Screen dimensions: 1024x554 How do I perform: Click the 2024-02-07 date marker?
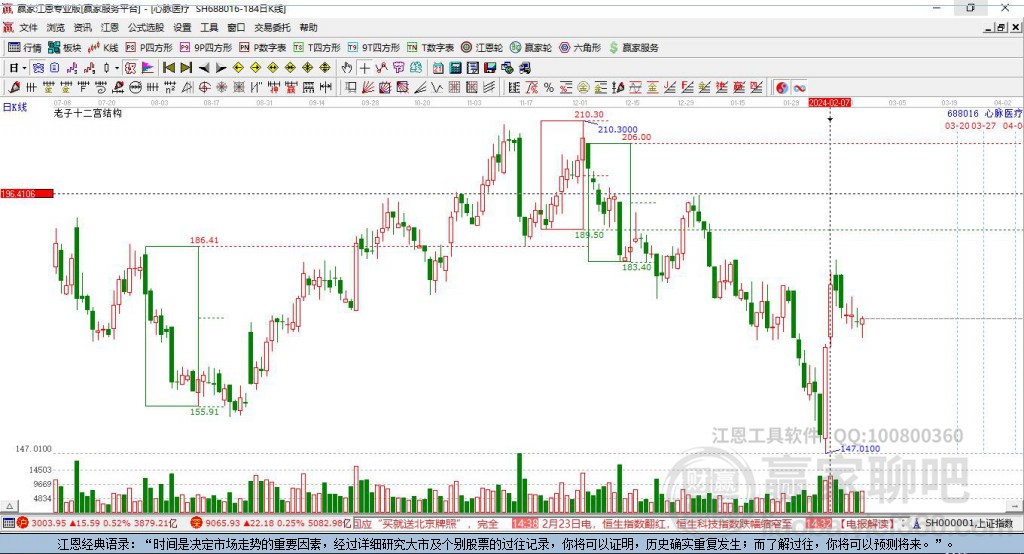pos(829,103)
